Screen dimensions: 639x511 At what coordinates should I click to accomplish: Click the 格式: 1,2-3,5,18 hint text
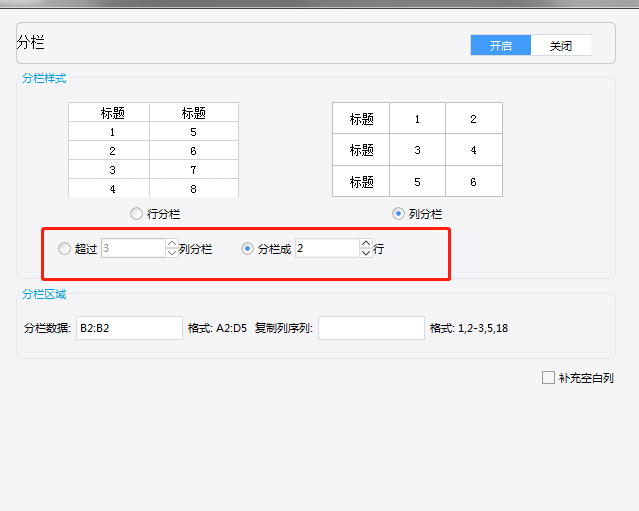469,328
